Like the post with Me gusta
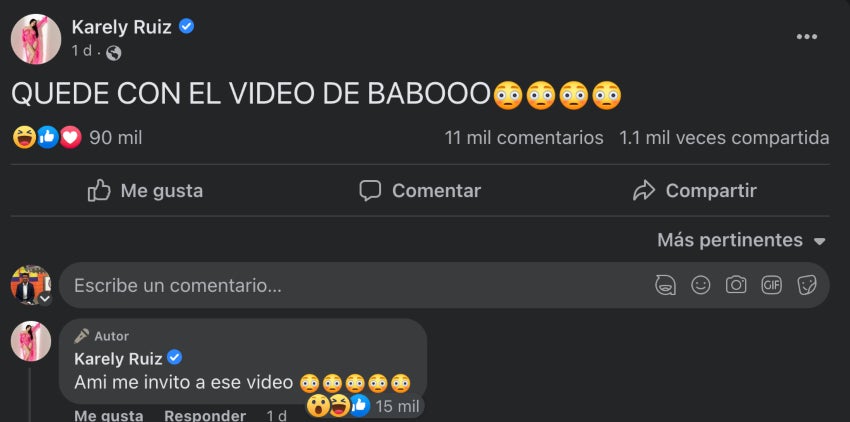The image size is (850, 422). [145, 191]
